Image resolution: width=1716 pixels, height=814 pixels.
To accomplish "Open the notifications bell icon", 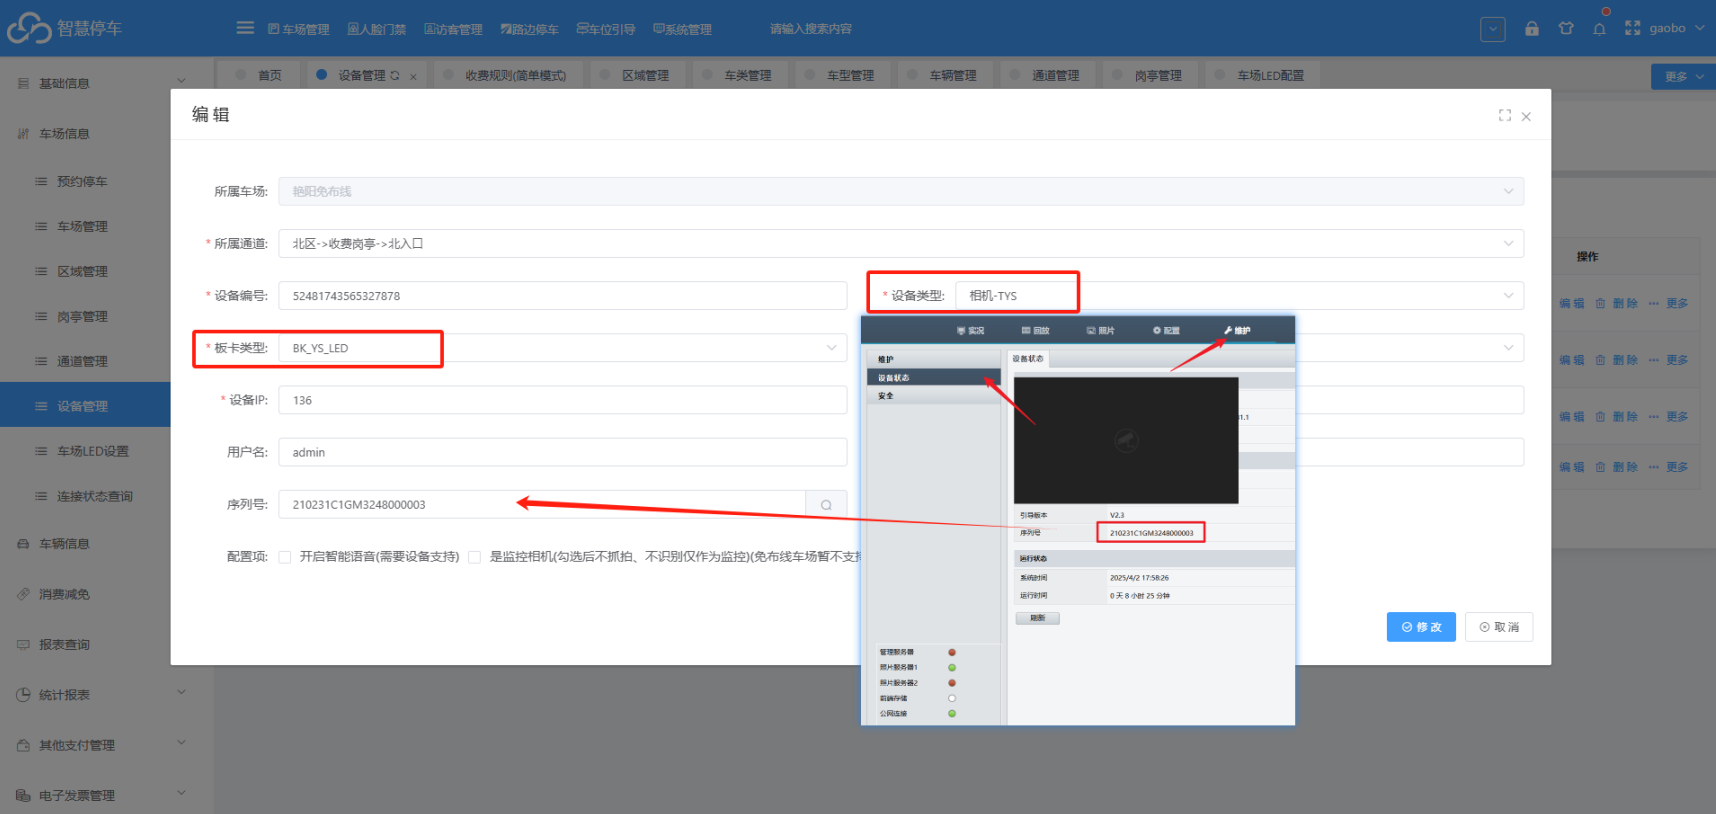I will 1599,28.
